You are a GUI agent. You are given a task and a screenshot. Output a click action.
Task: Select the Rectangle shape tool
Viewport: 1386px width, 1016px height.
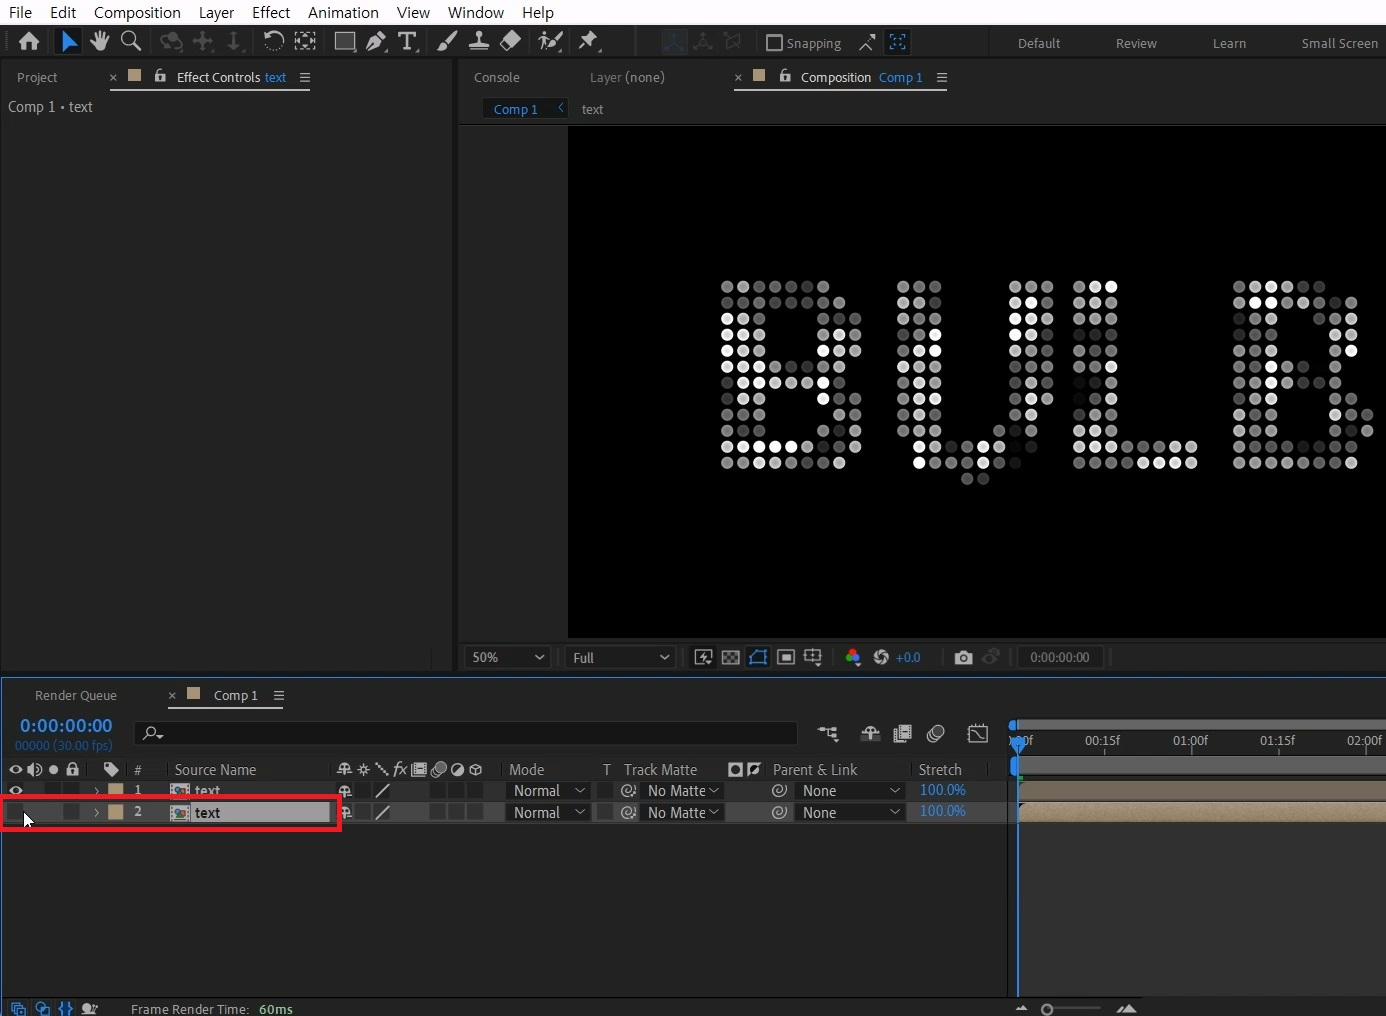[x=344, y=41]
